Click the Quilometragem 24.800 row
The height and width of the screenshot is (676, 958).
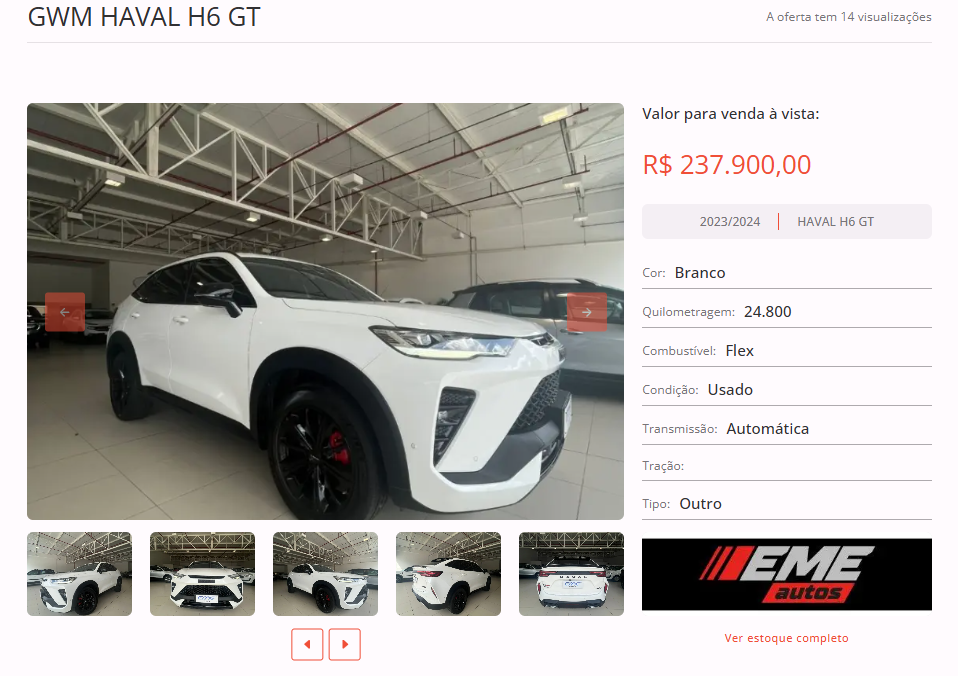pyautogui.click(x=786, y=312)
